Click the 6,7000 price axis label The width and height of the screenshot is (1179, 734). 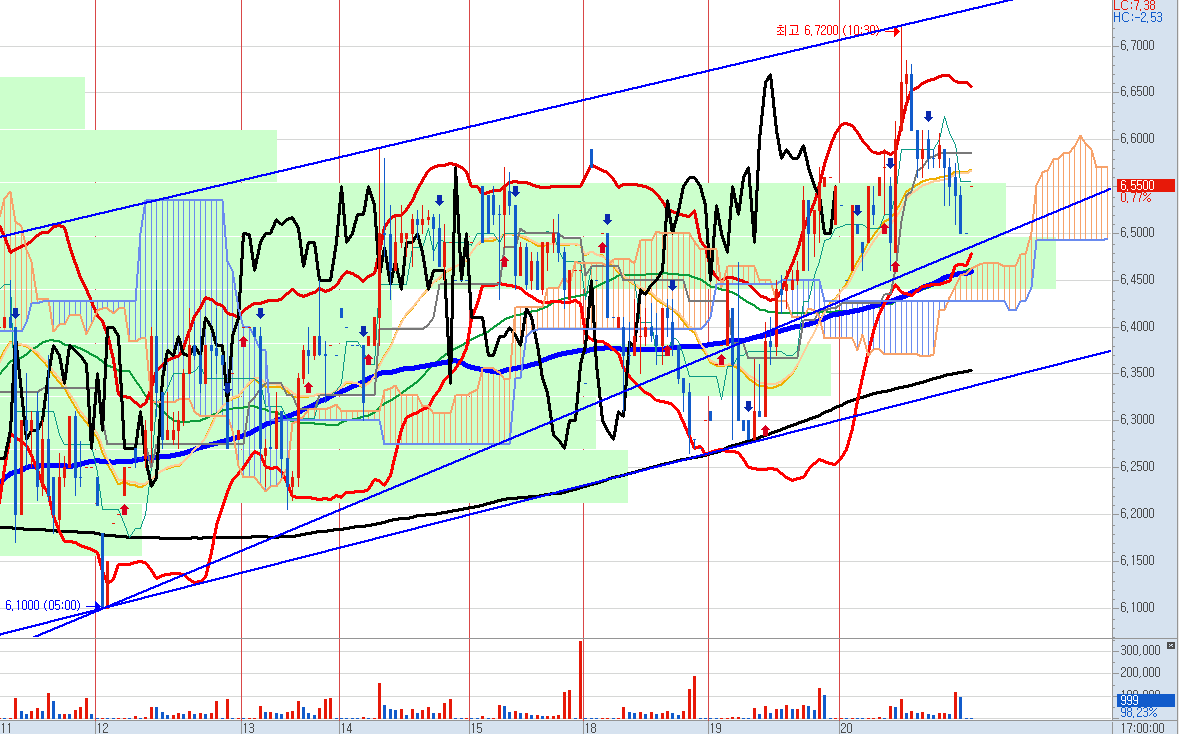pyautogui.click(x=1137, y=45)
